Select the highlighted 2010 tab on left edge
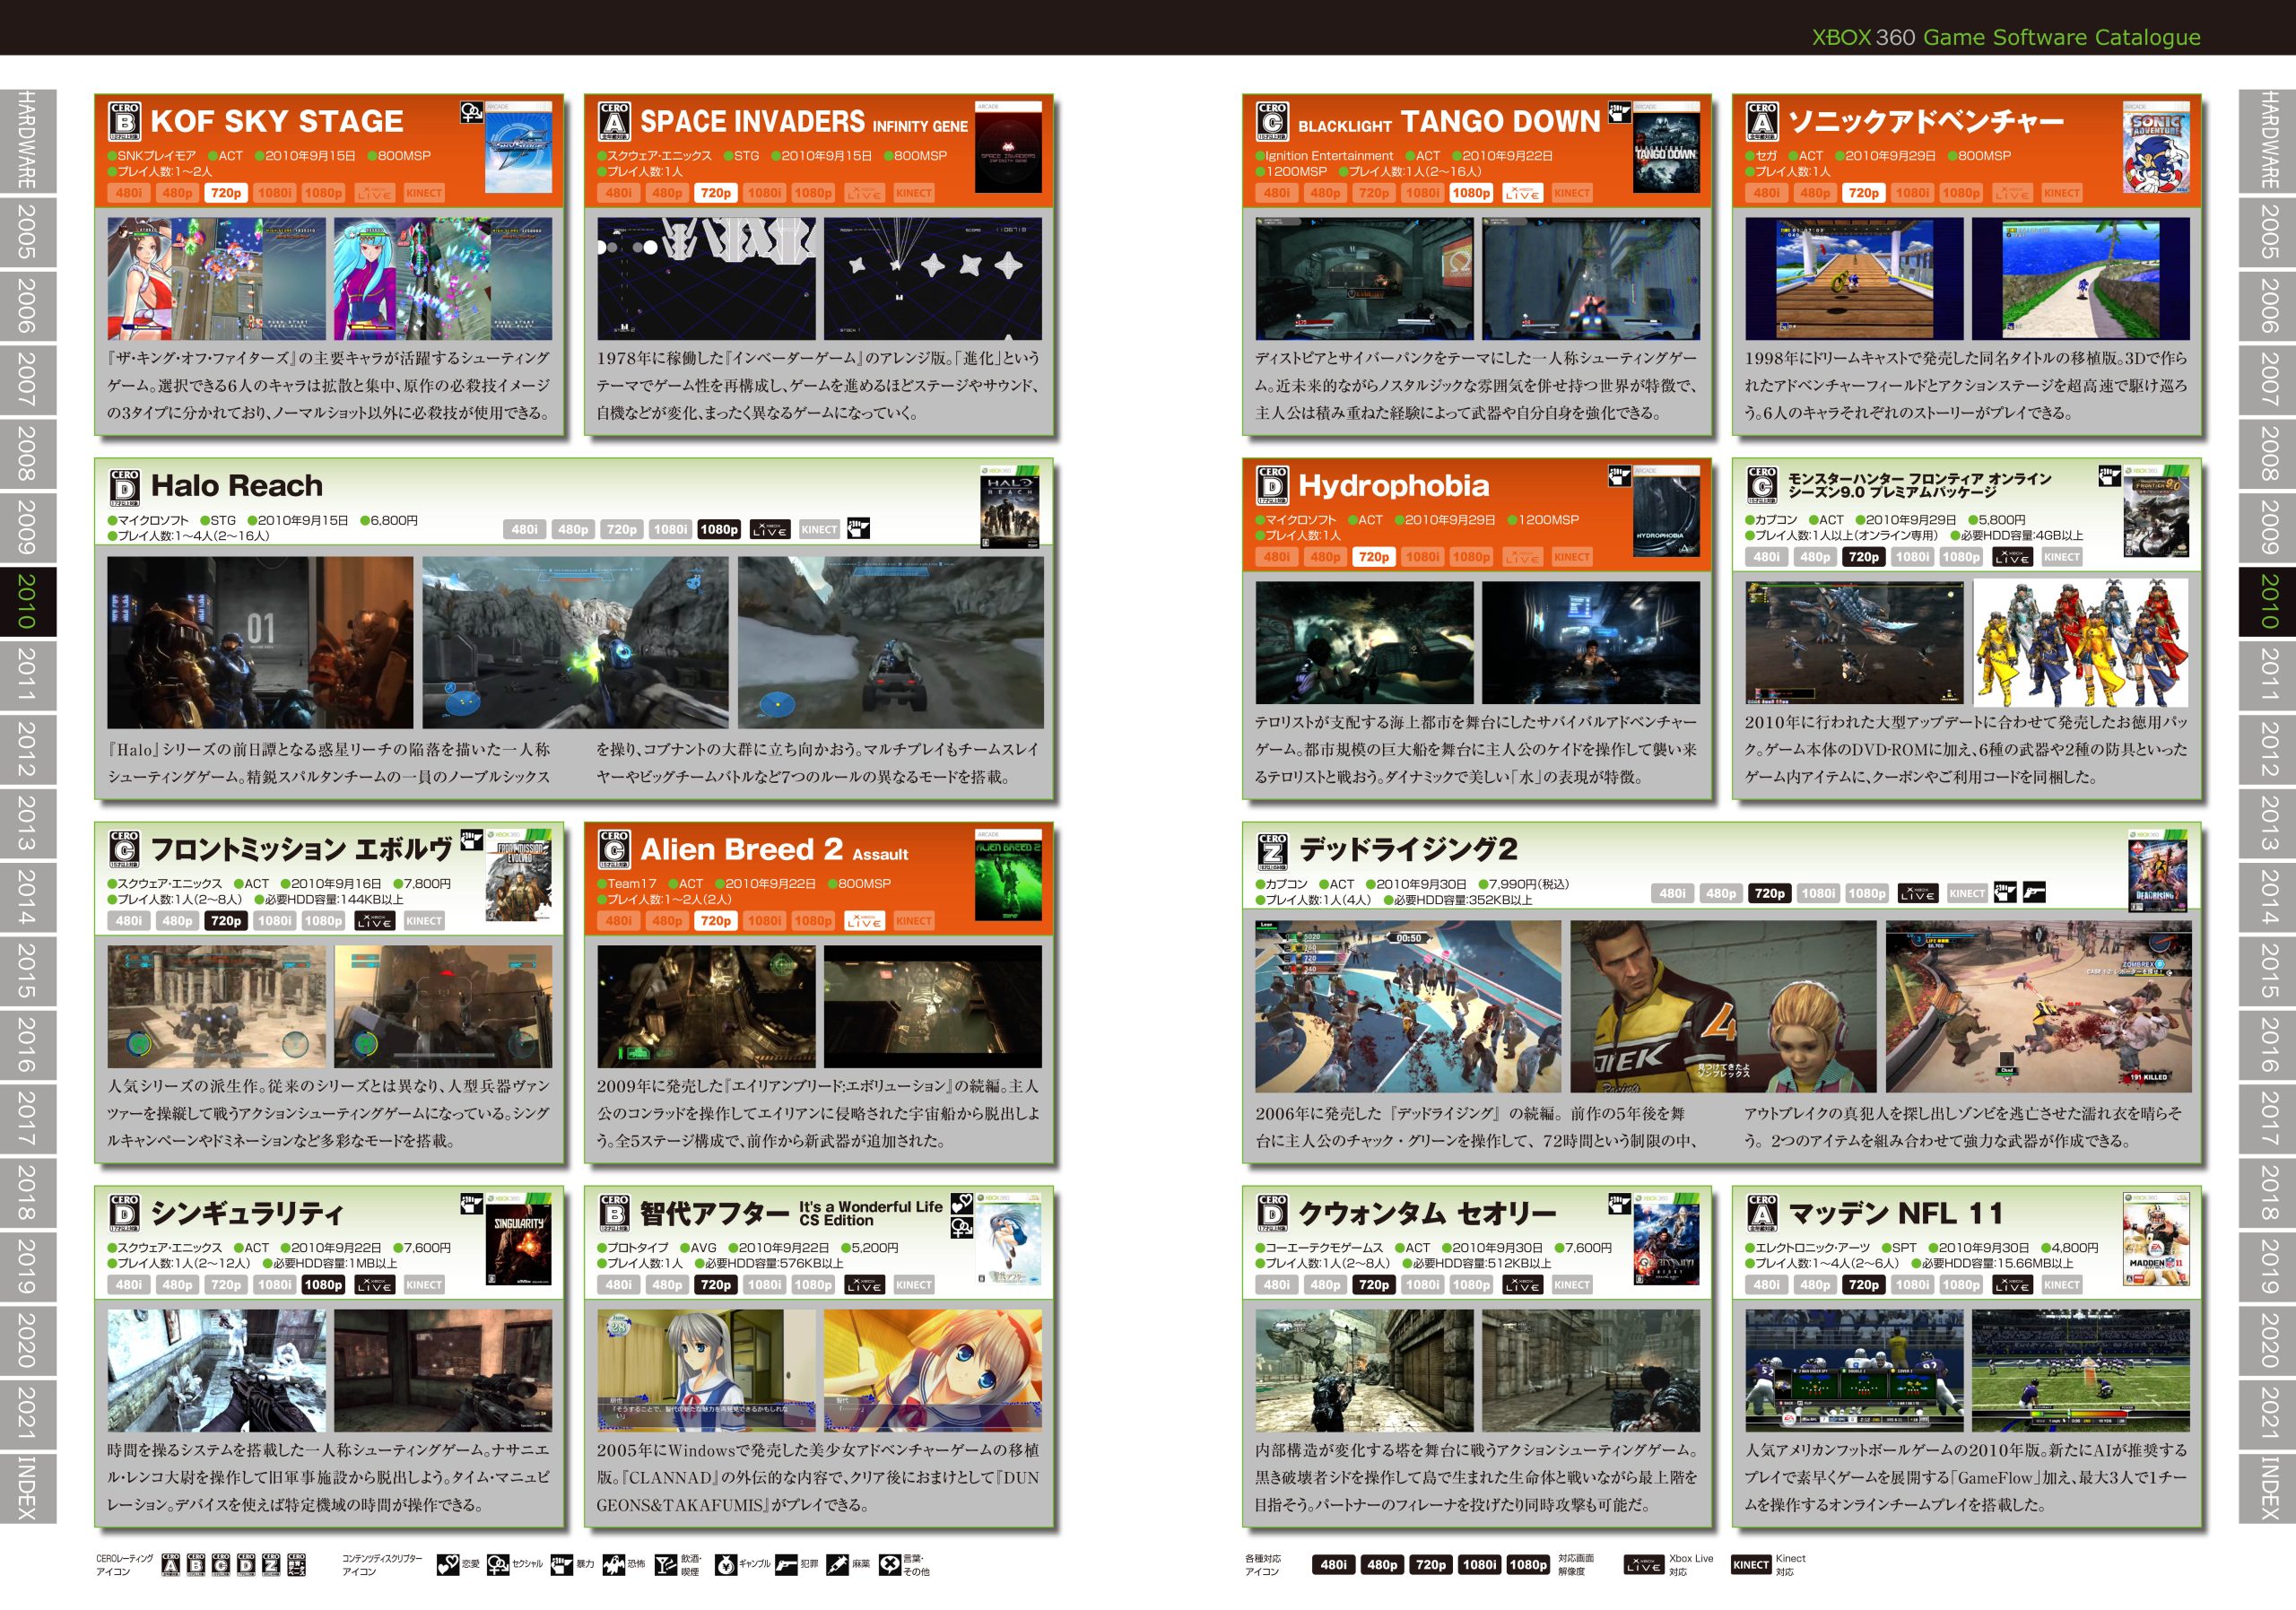The height and width of the screenshot is (1610, 2296). point(28,602)
